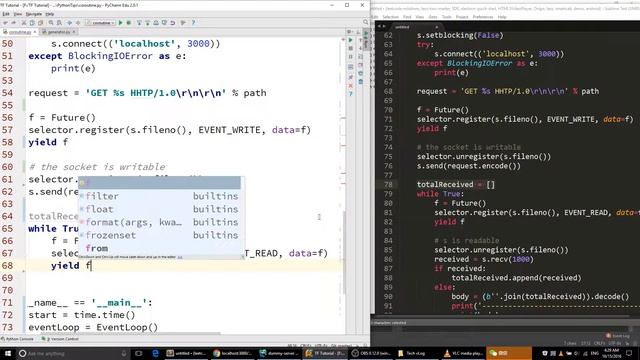Open the Goto menu in Sublime Text
The height and width of the screenshot is (360, 640).
[x=433, y=17]
